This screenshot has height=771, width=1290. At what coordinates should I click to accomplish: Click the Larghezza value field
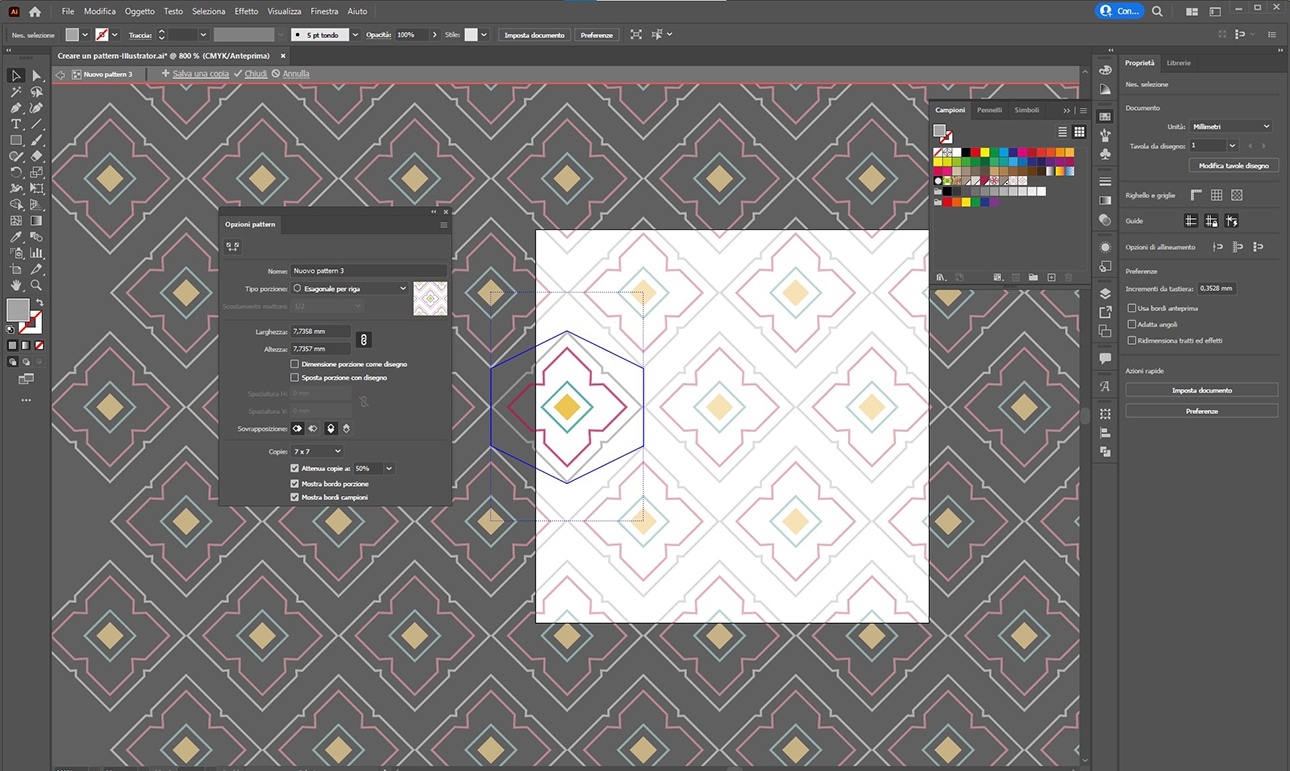tap(321, 330)
